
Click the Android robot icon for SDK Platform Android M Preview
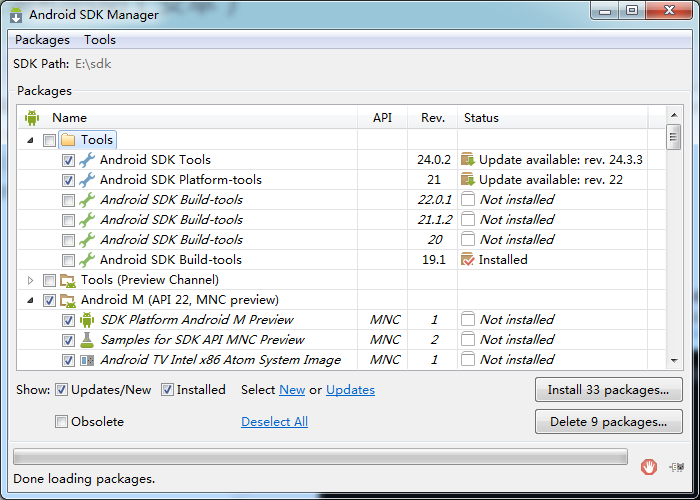point(87,320)
